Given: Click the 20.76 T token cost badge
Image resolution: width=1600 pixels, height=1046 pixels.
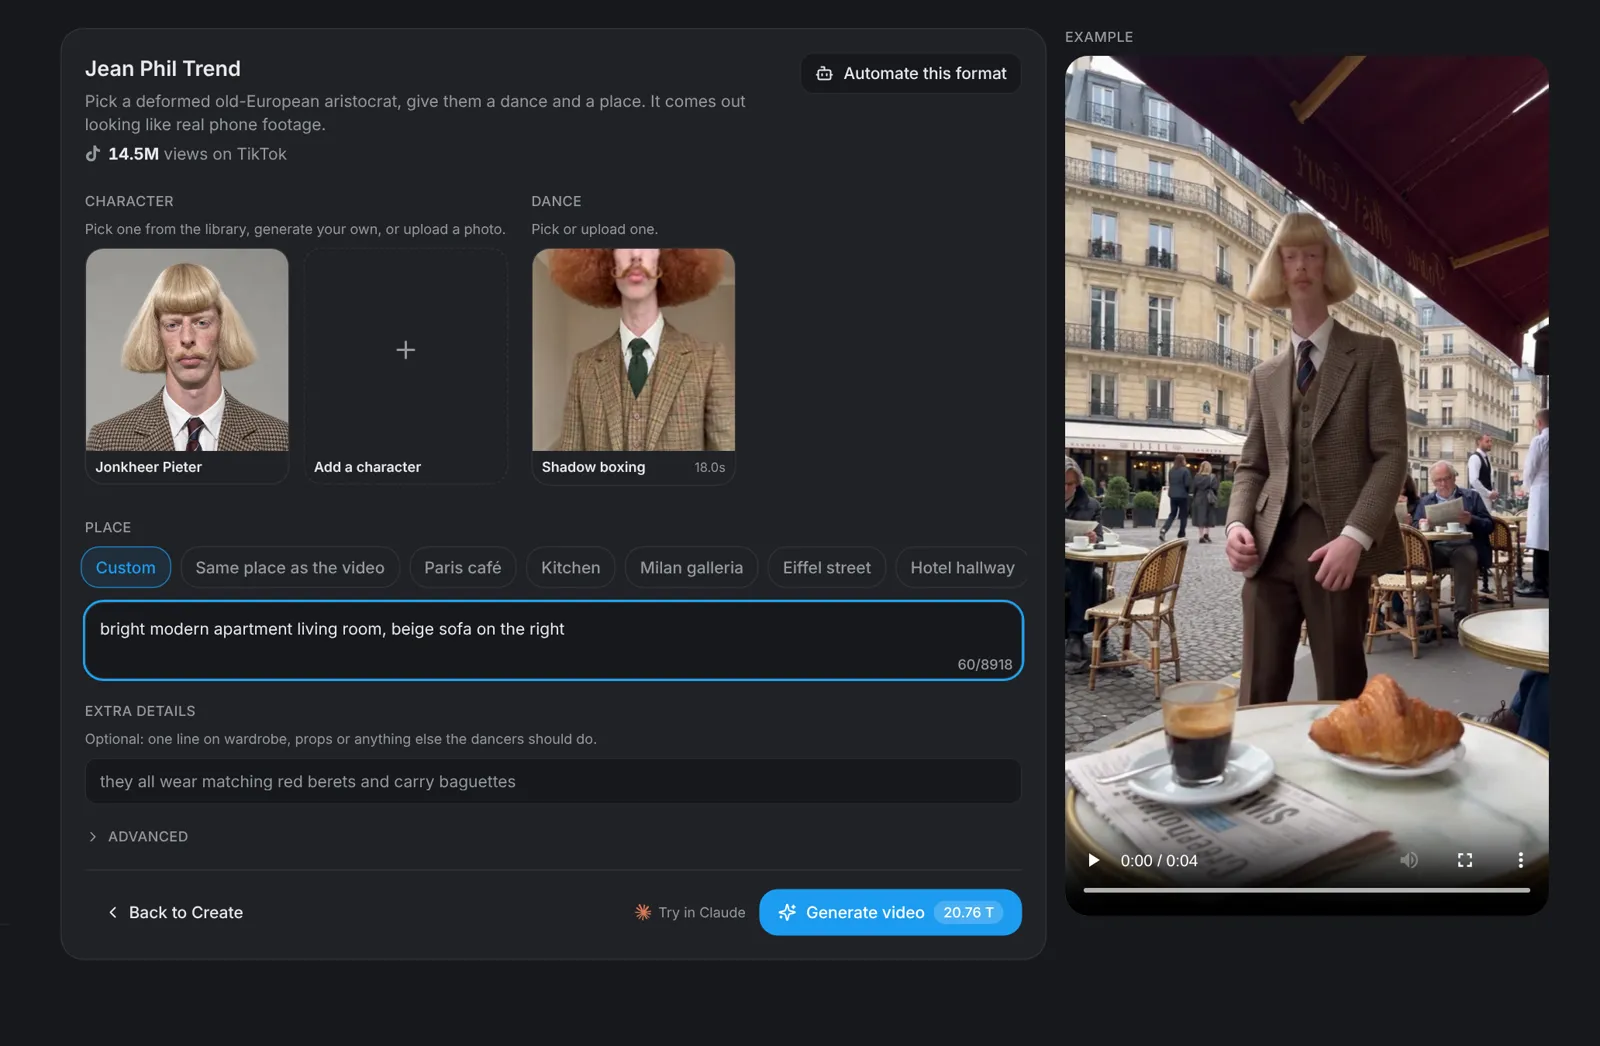Looking at the screenshot, I should (x=968, y=912).
